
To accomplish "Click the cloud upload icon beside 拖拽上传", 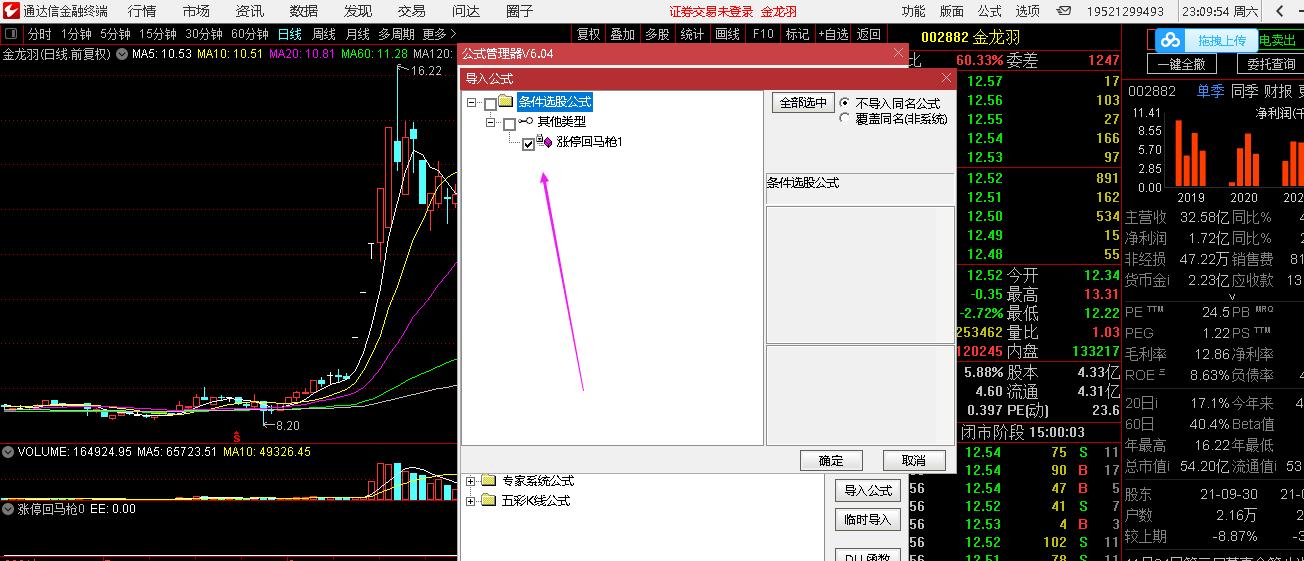I will 1170,40.
